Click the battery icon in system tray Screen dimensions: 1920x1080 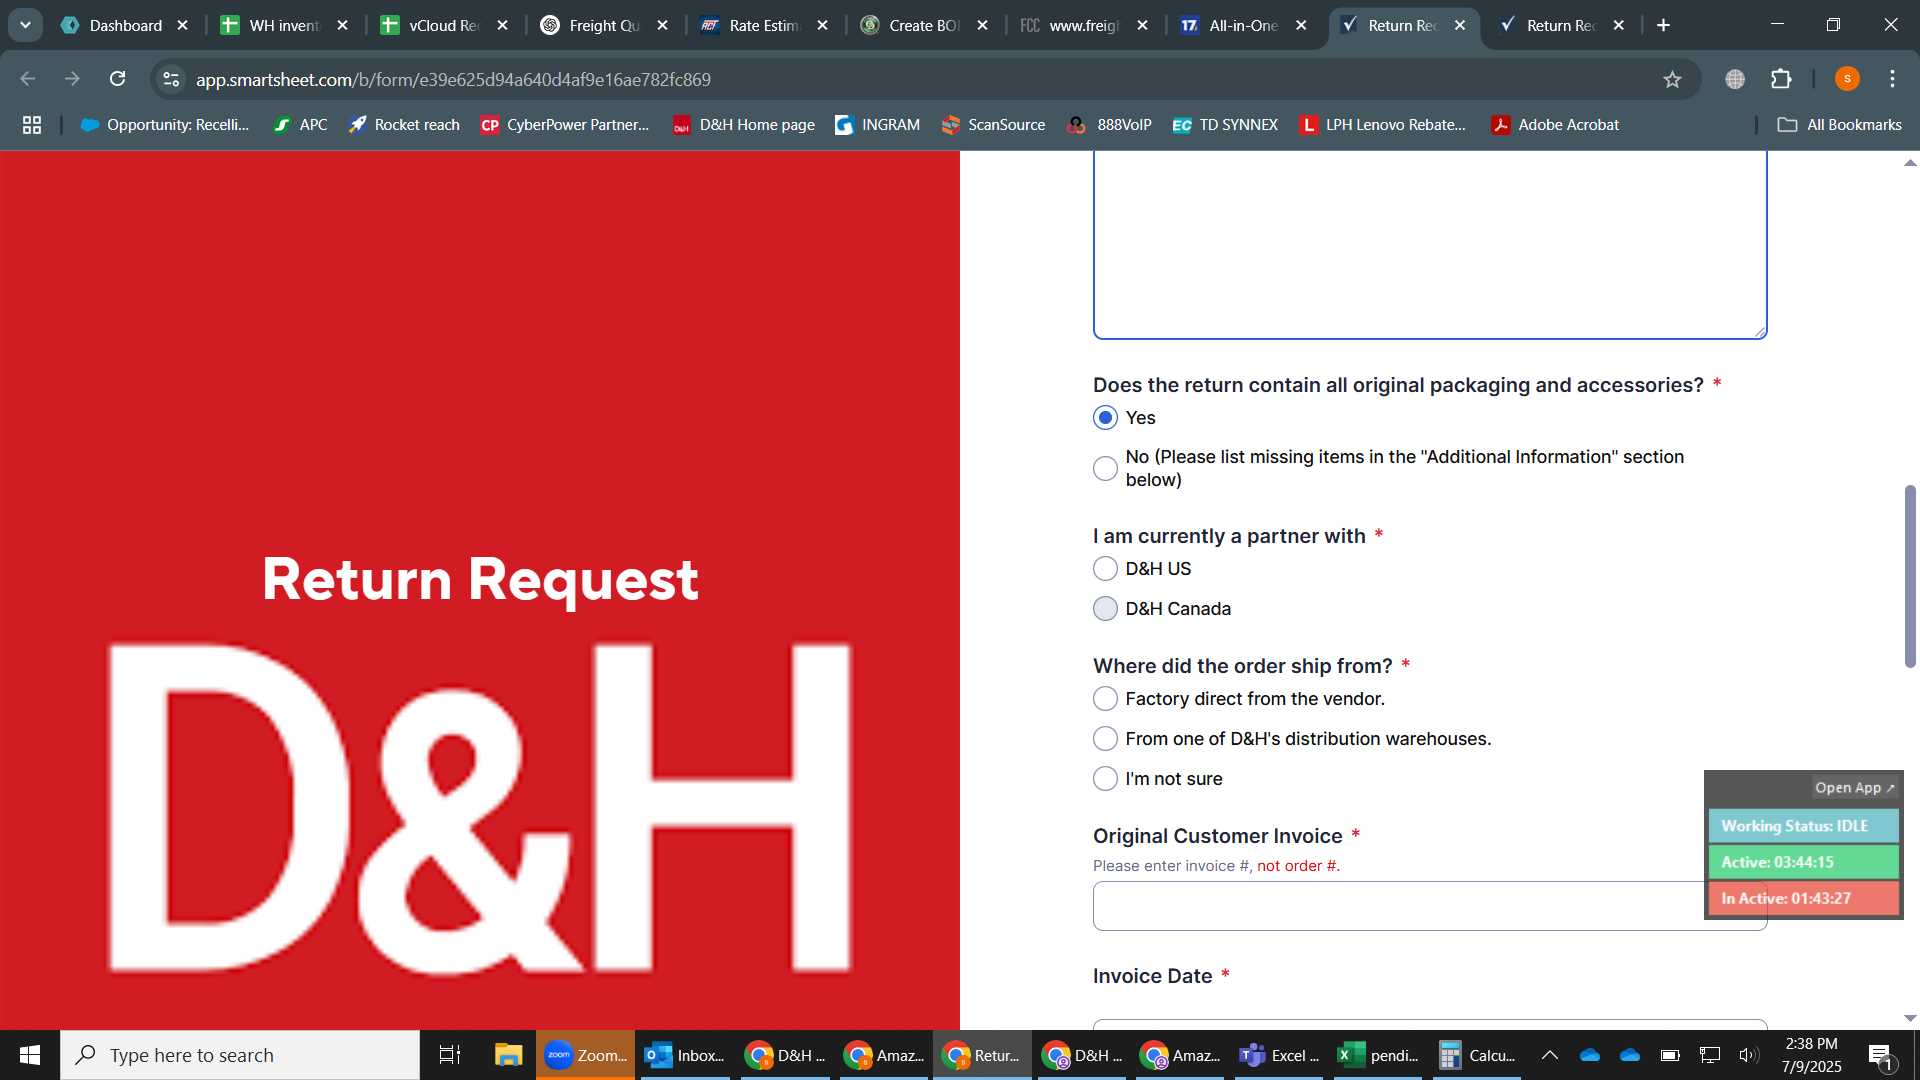(1670, 1055)
